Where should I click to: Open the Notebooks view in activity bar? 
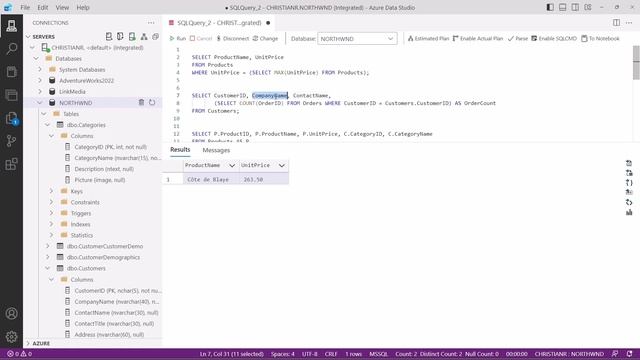pyautogui.click(x=11, y=72)
